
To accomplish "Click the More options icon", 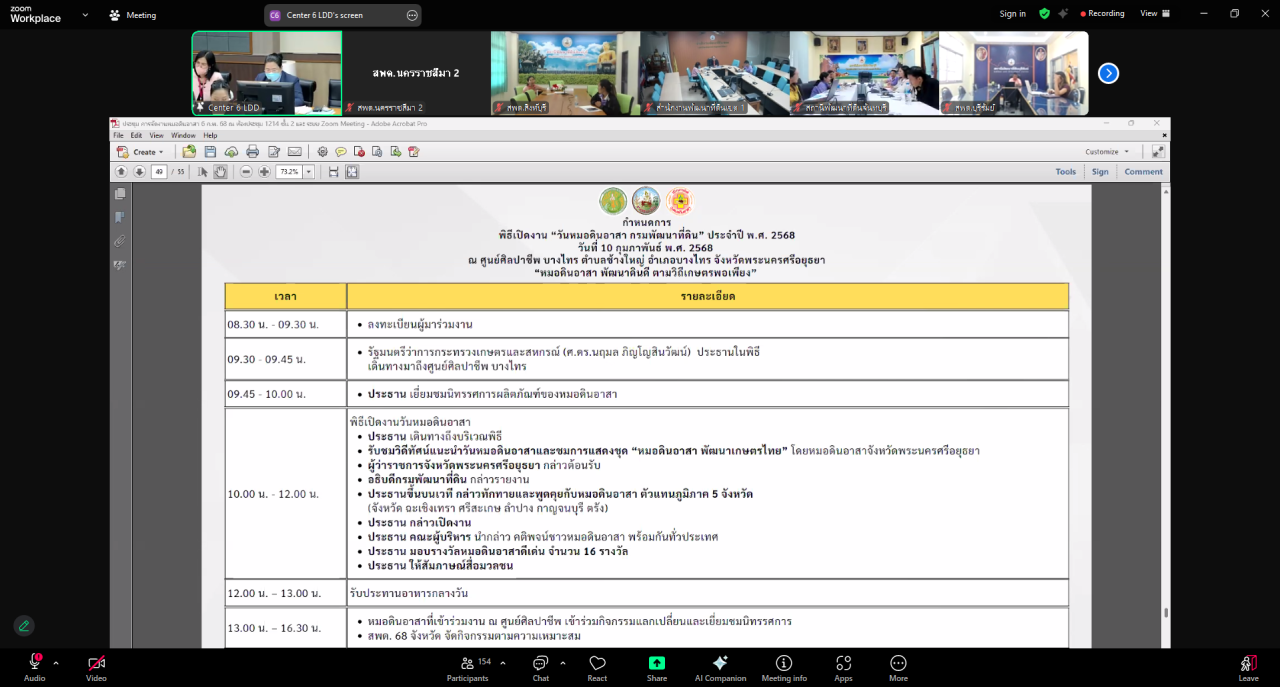I will tap(898, 665).
